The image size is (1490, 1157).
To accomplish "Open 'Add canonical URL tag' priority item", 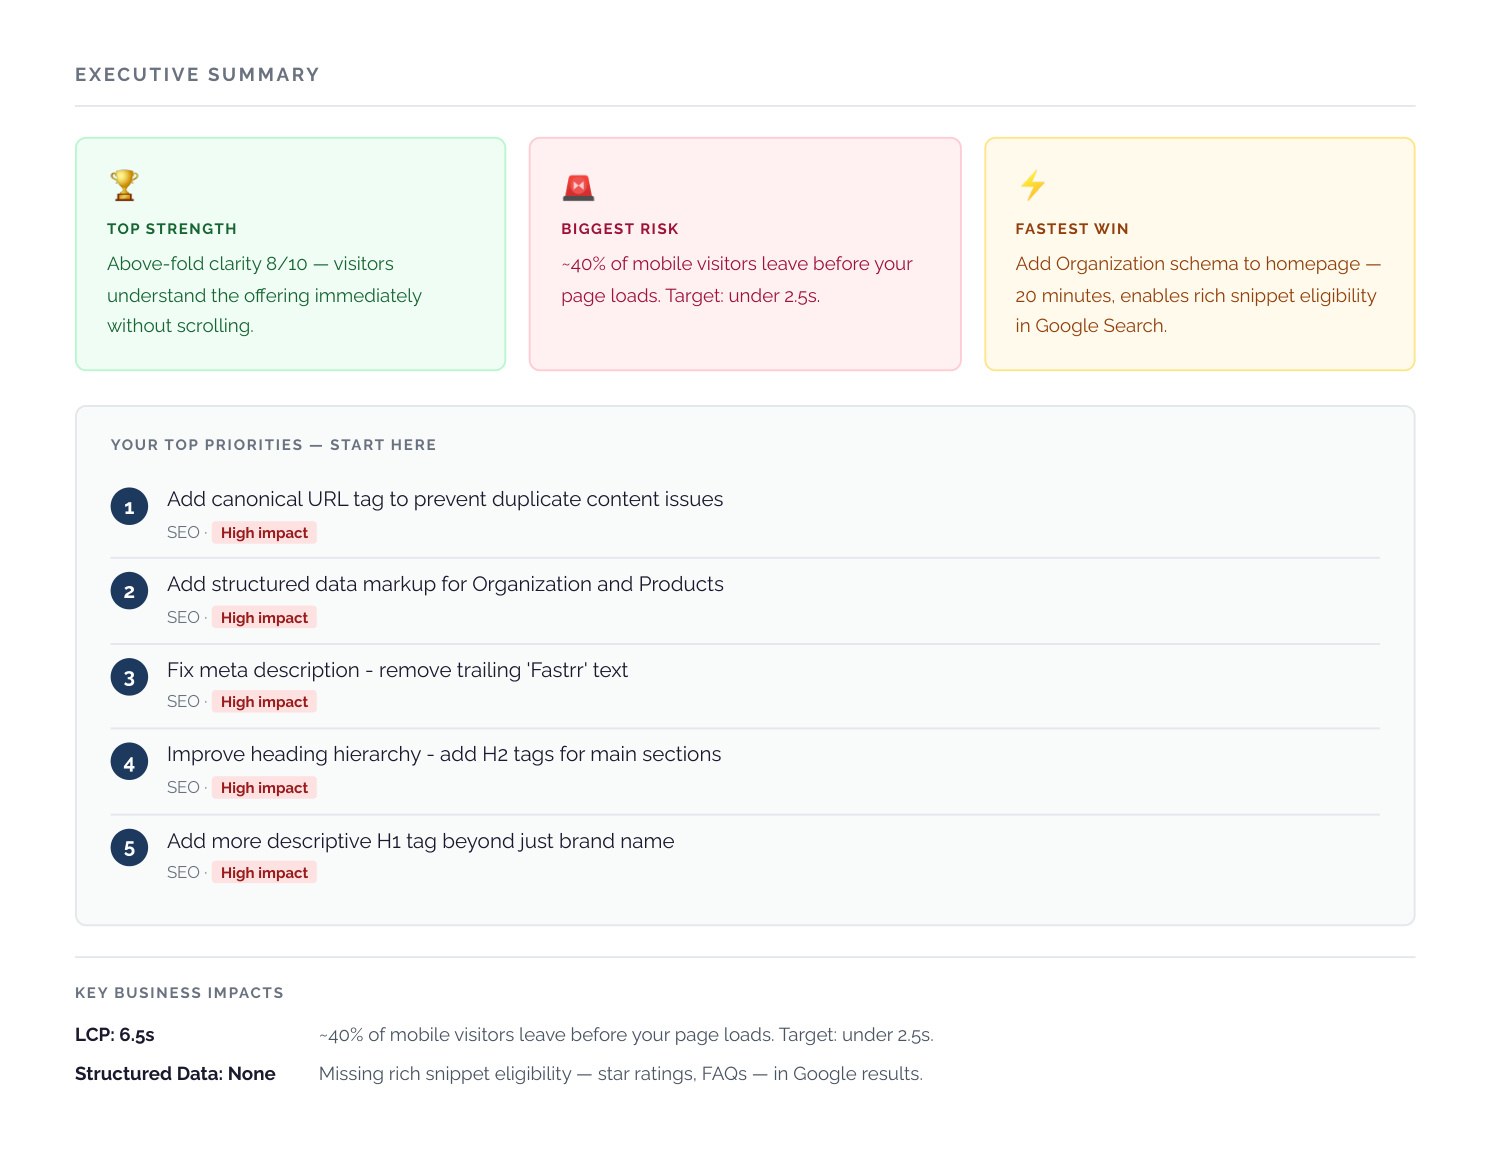I will 445,499.
